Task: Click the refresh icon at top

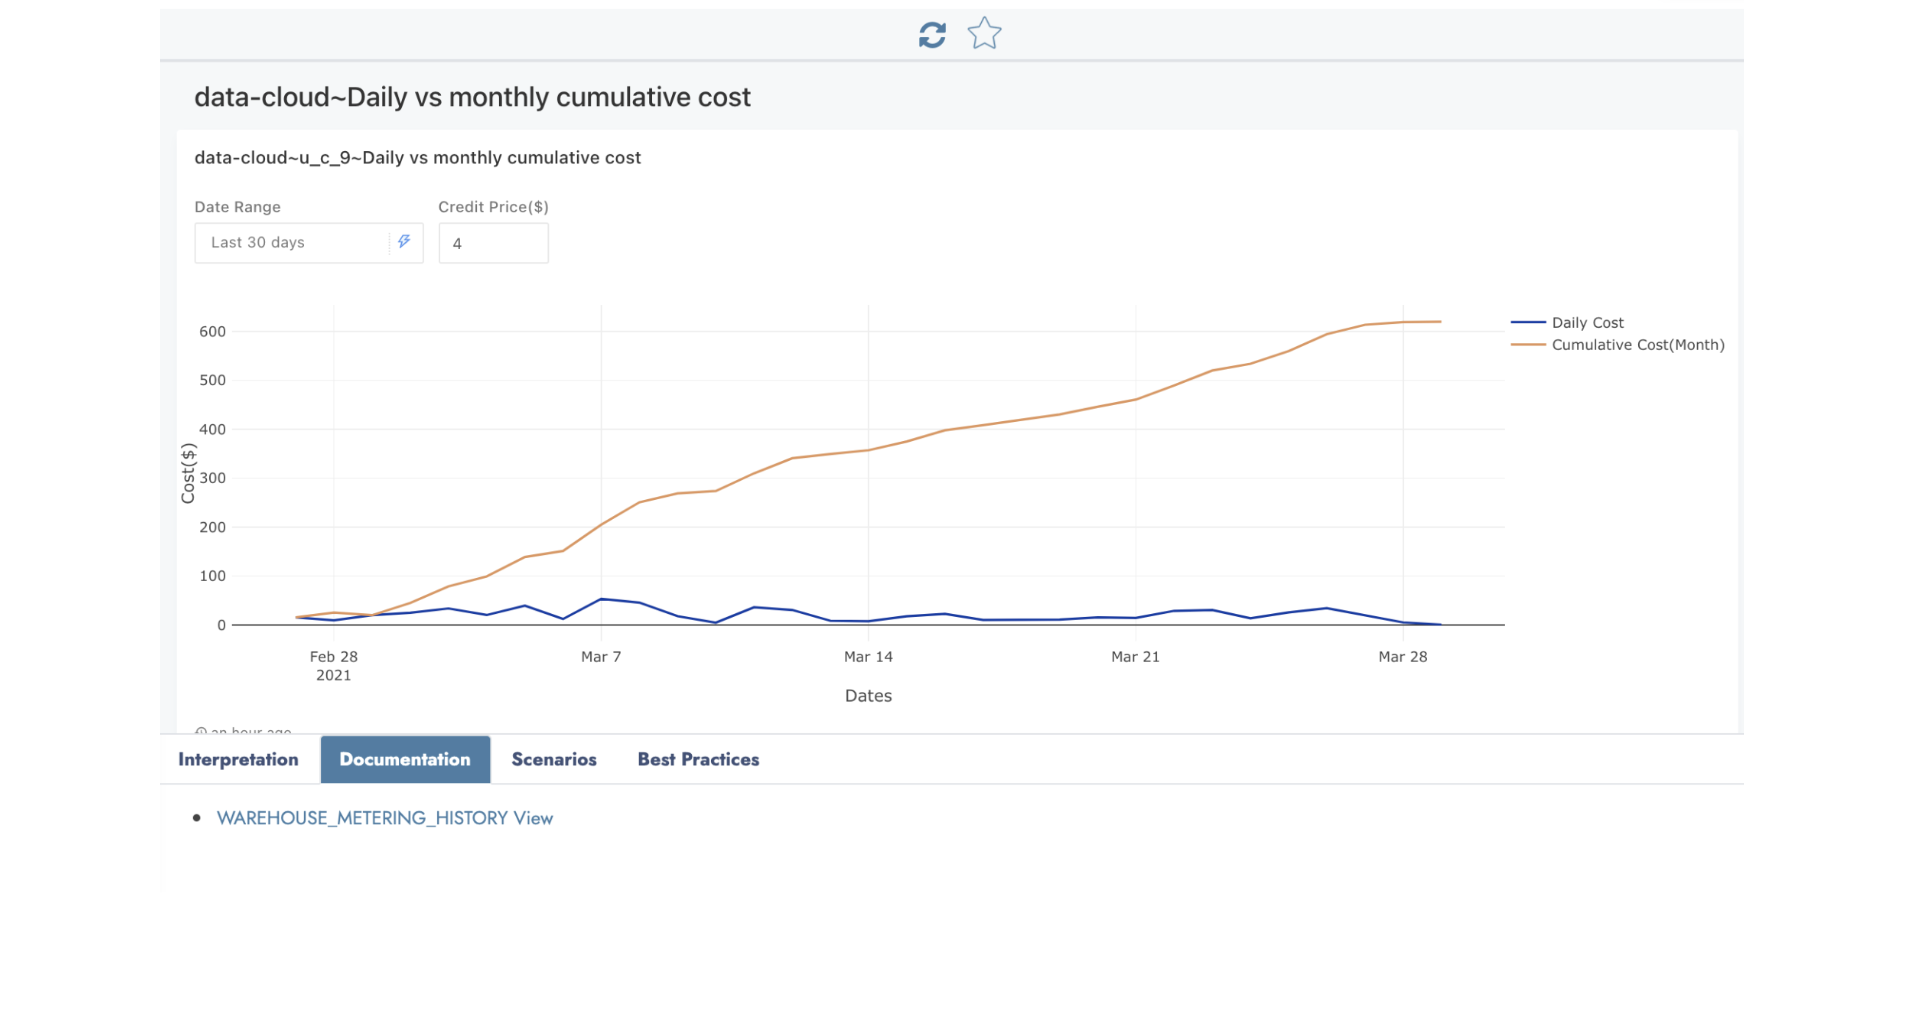Action: pyautogui.click(x=932, y=35)
